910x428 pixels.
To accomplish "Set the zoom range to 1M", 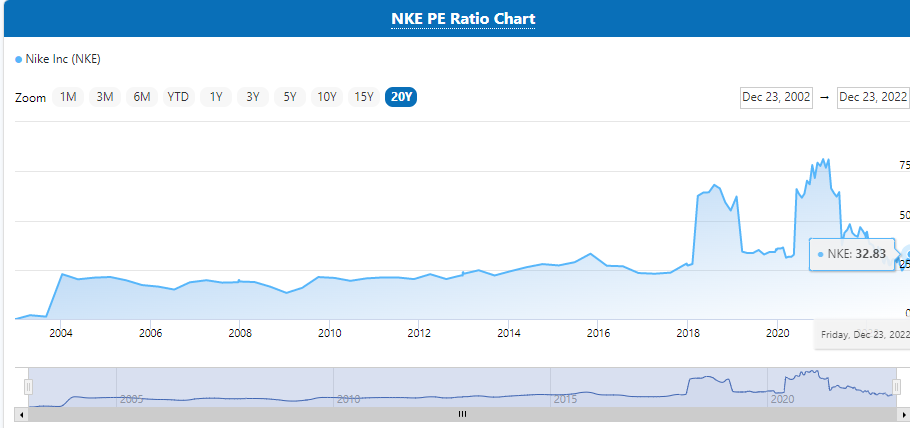I will pos(68,97).
